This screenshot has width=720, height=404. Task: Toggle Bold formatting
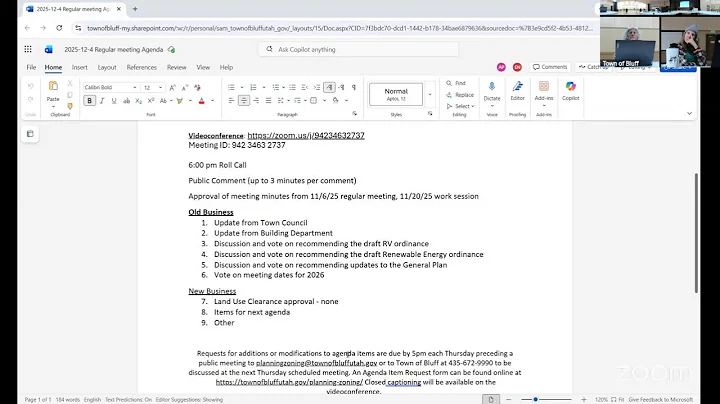click(x=90, y=101)
